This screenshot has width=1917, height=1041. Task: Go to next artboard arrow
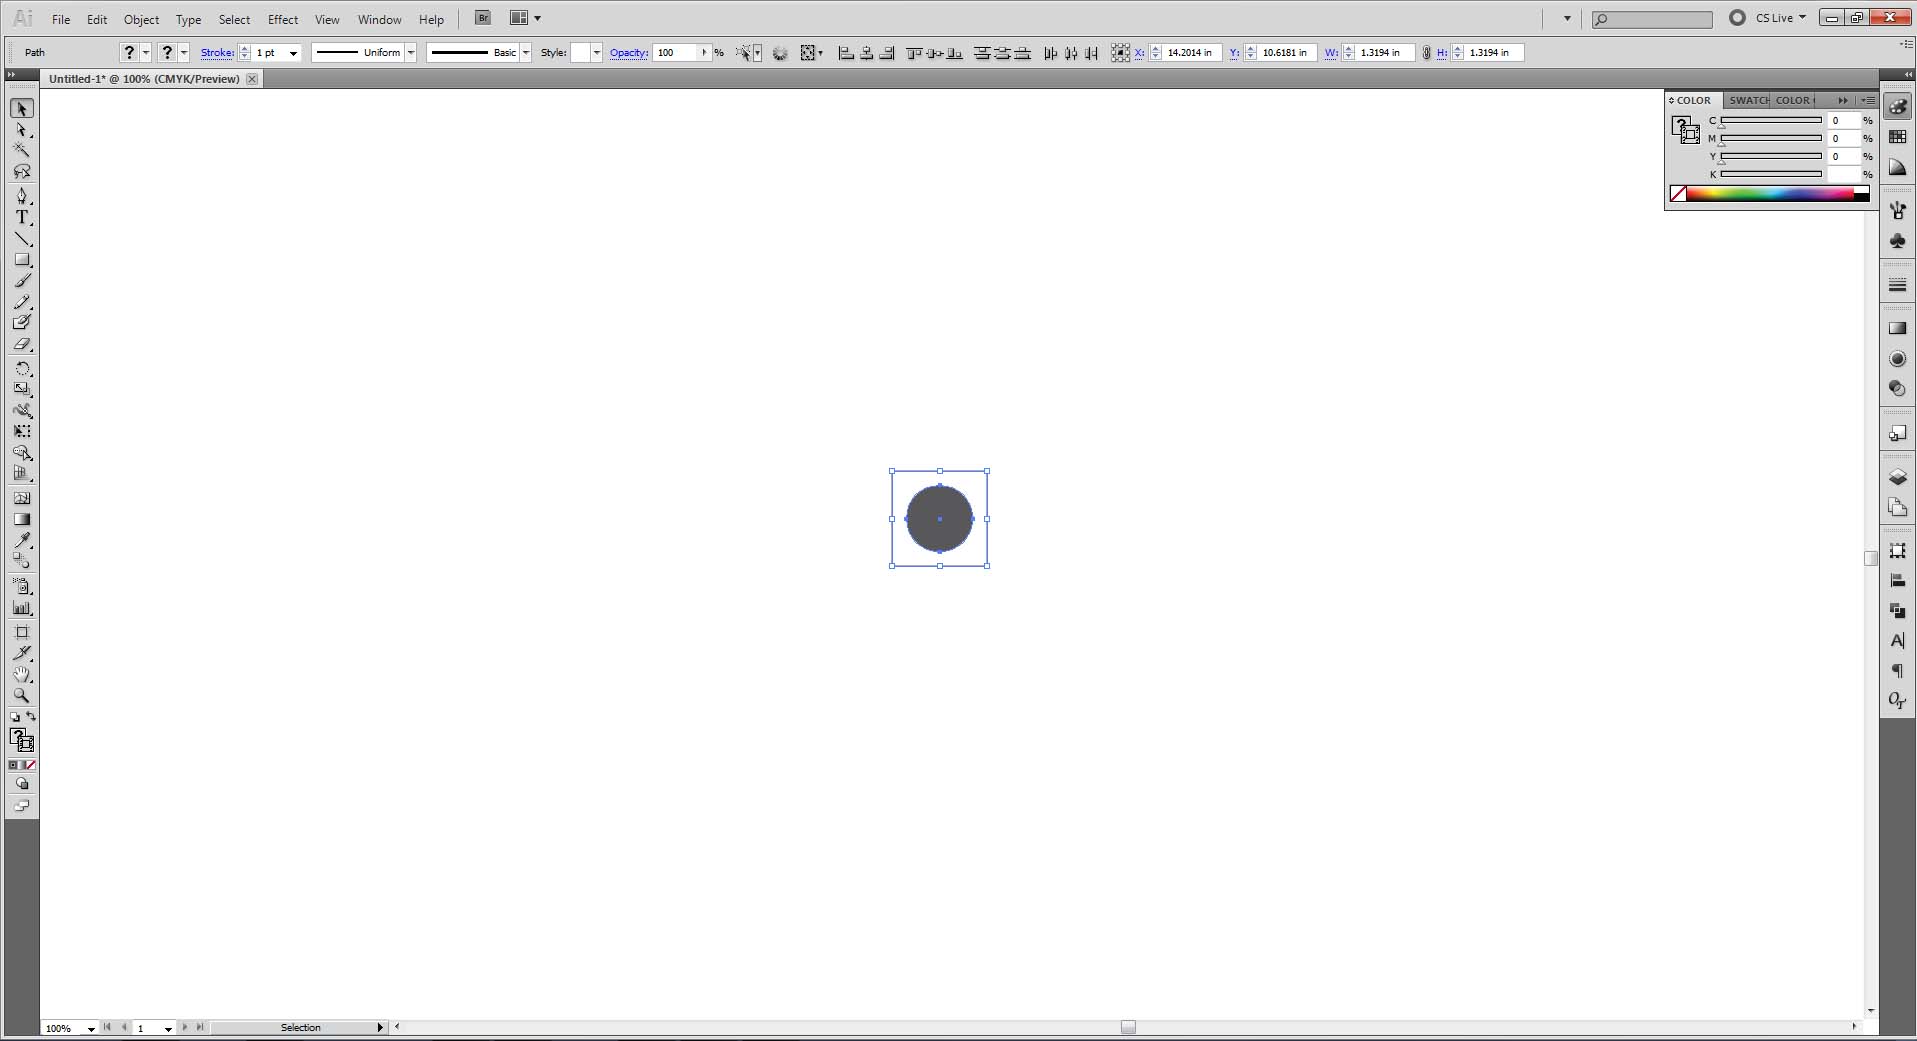[x=185, y=1027]
